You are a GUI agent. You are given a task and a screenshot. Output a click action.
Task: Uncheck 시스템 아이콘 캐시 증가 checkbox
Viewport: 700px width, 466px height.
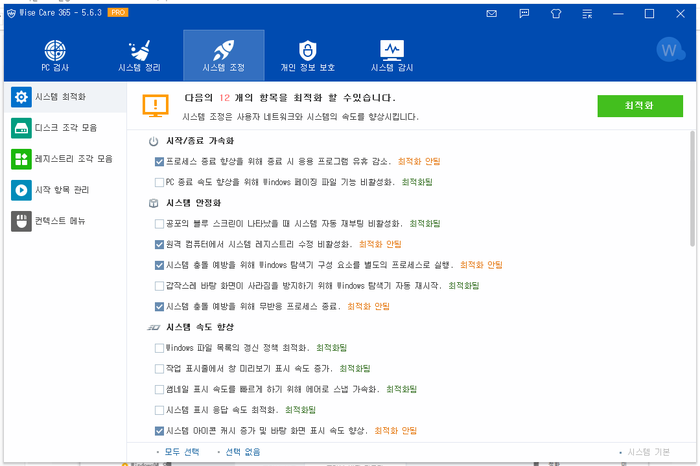159,431
